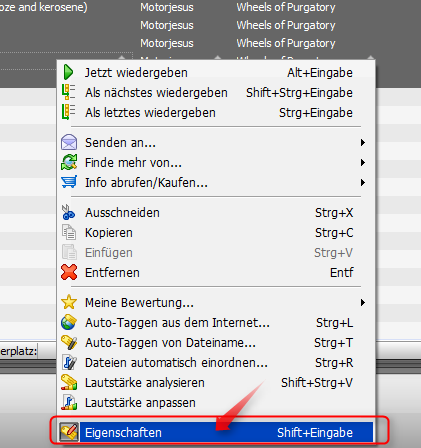Choose Kopieren from the context menu
421x448 pixels.
216,232
